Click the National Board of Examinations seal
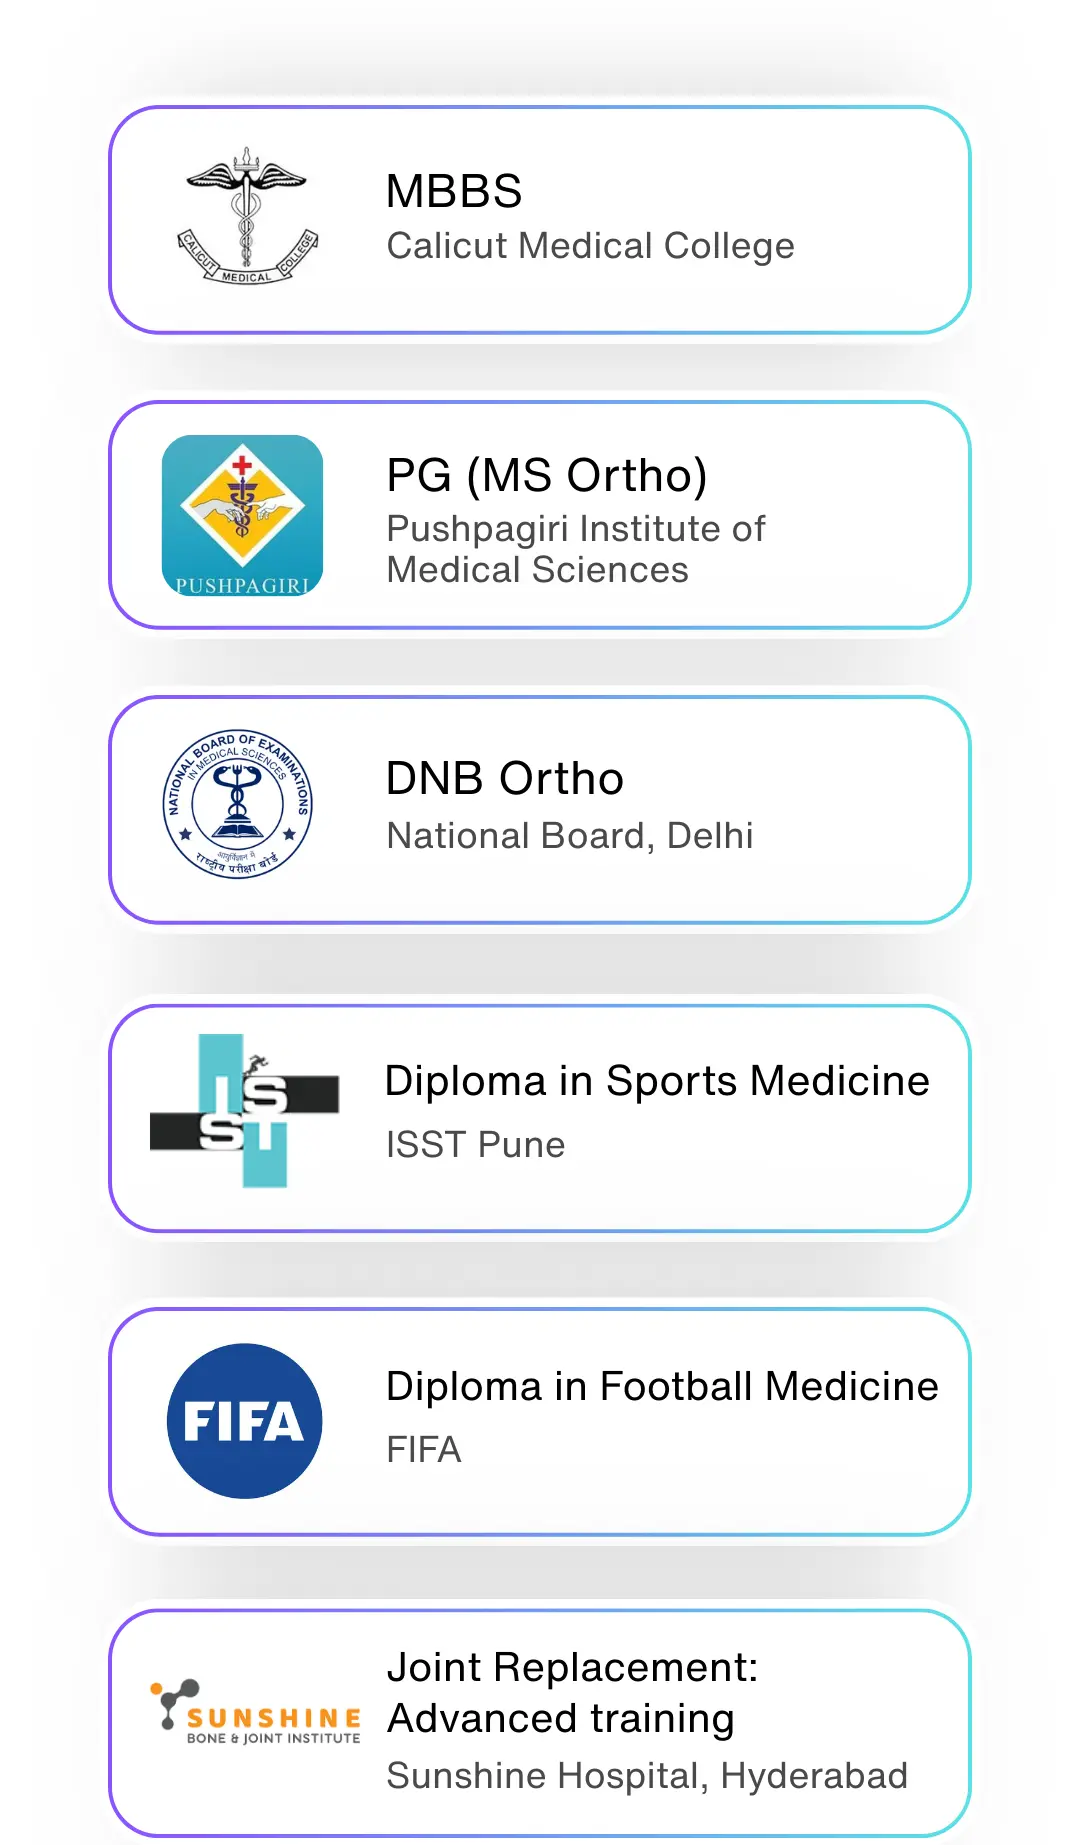The width and height of the screenshot is (1080, 1845). pos(238,805)
